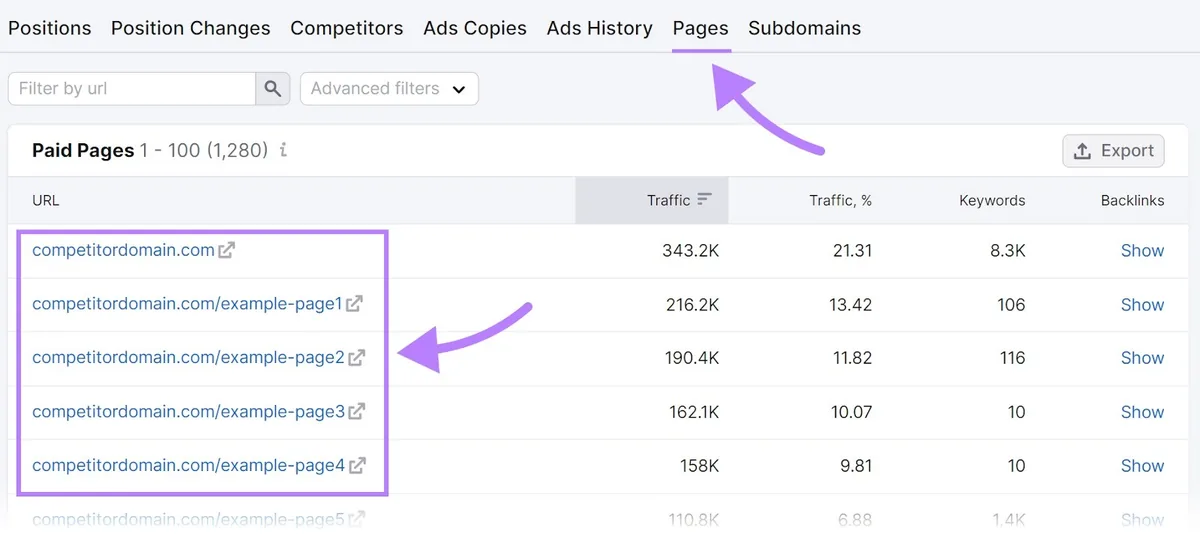Viewport: 1200px width, 543px height.
Task: Open the example-page2 URL link
Action: point(188,357)
